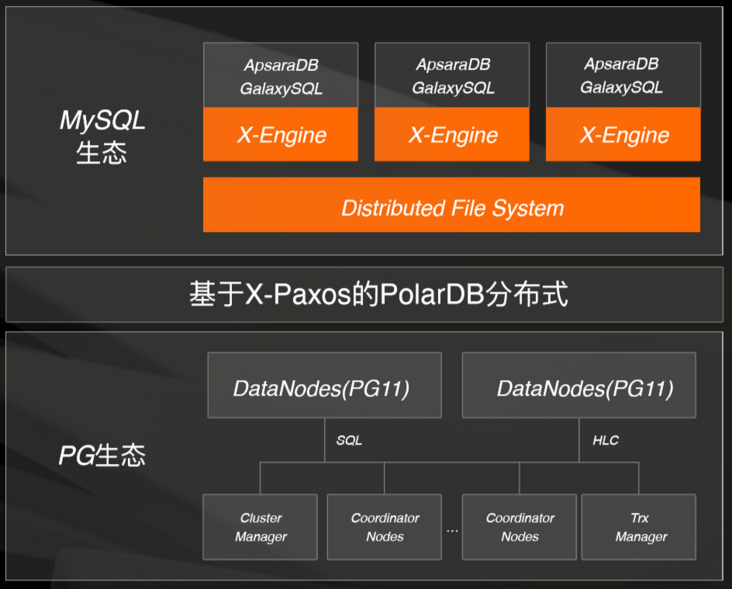Click the rightmost ApsaraDB GalaxySQL box
This screenshot has height=589, width=732.
coord(623,76)
